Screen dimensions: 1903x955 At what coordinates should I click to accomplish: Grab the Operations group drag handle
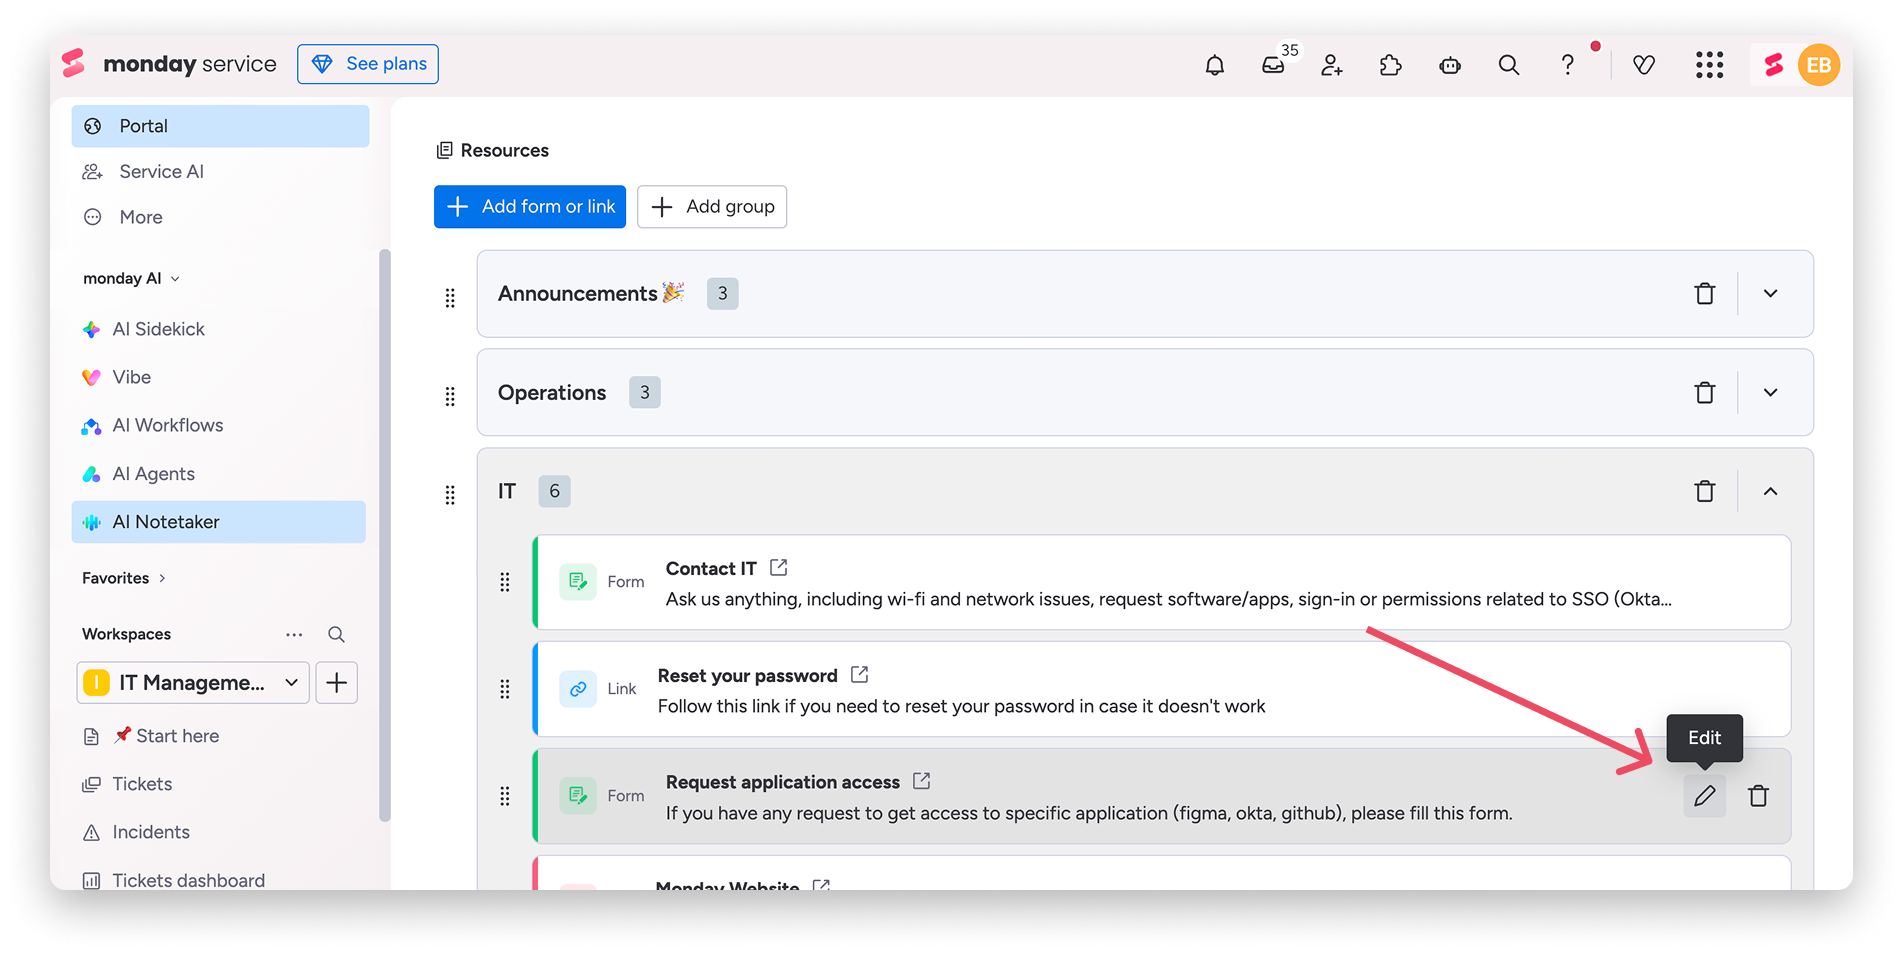(x=450, y=396)
